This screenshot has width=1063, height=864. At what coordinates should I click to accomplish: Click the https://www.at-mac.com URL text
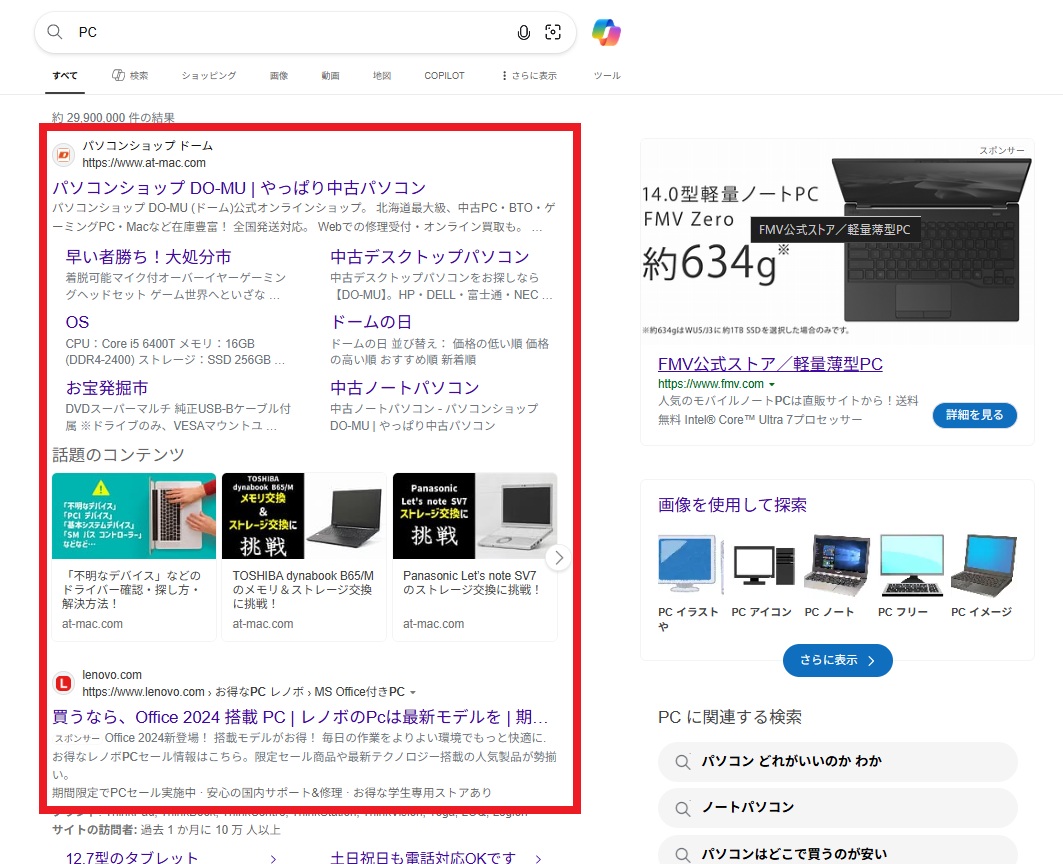(144, 163)
